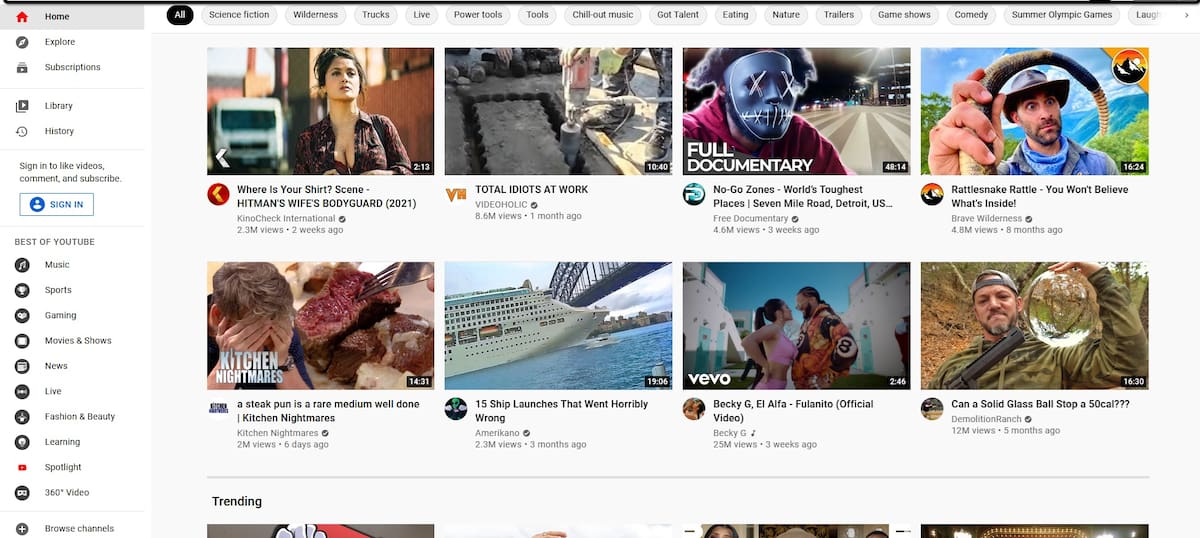Open the Sports trophy icon
1200x538 pixels.
click(x=22, y=290)
